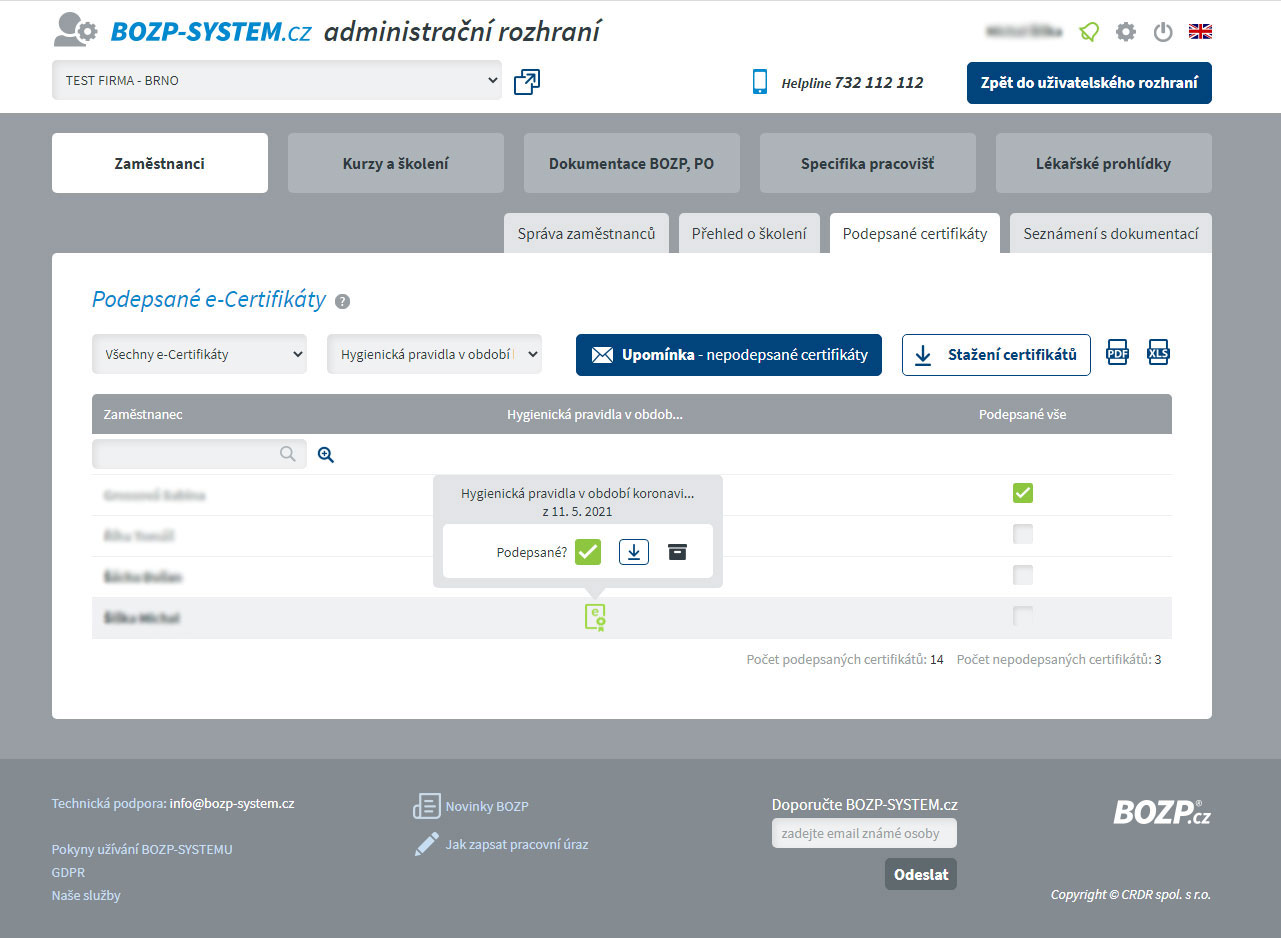The width and height of the screenshot is (1281, 938).
Task: Click Podepsané vše column header
Action: tap(1022, 414)
